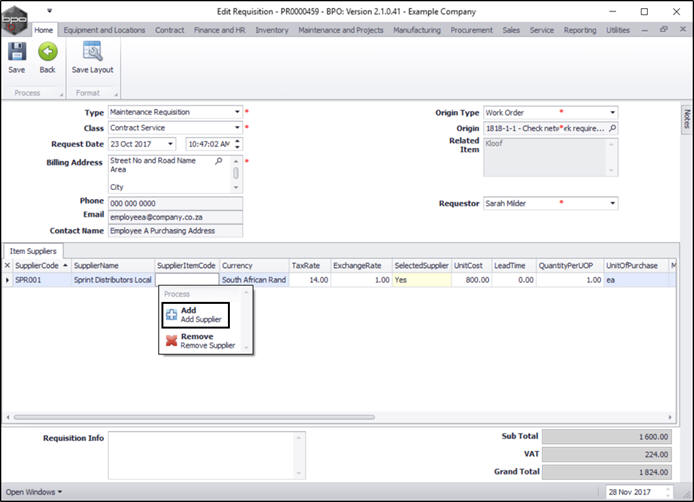Click the green Back arrow icon
This screenshot has width=694, height=502.
(47, 52)
